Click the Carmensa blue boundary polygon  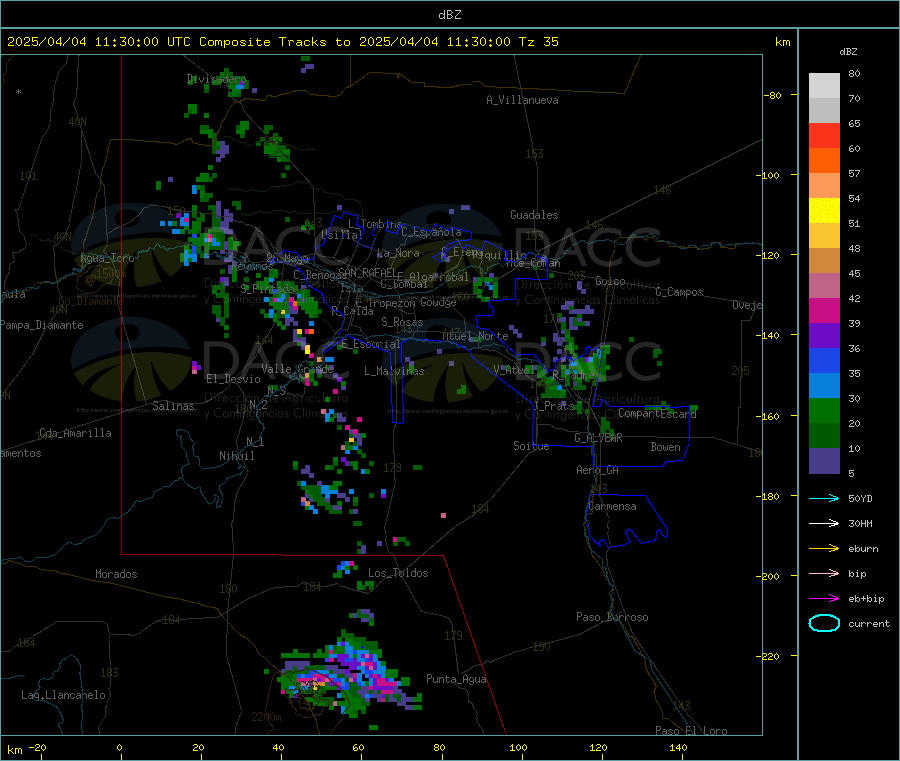tap(626, 521)
